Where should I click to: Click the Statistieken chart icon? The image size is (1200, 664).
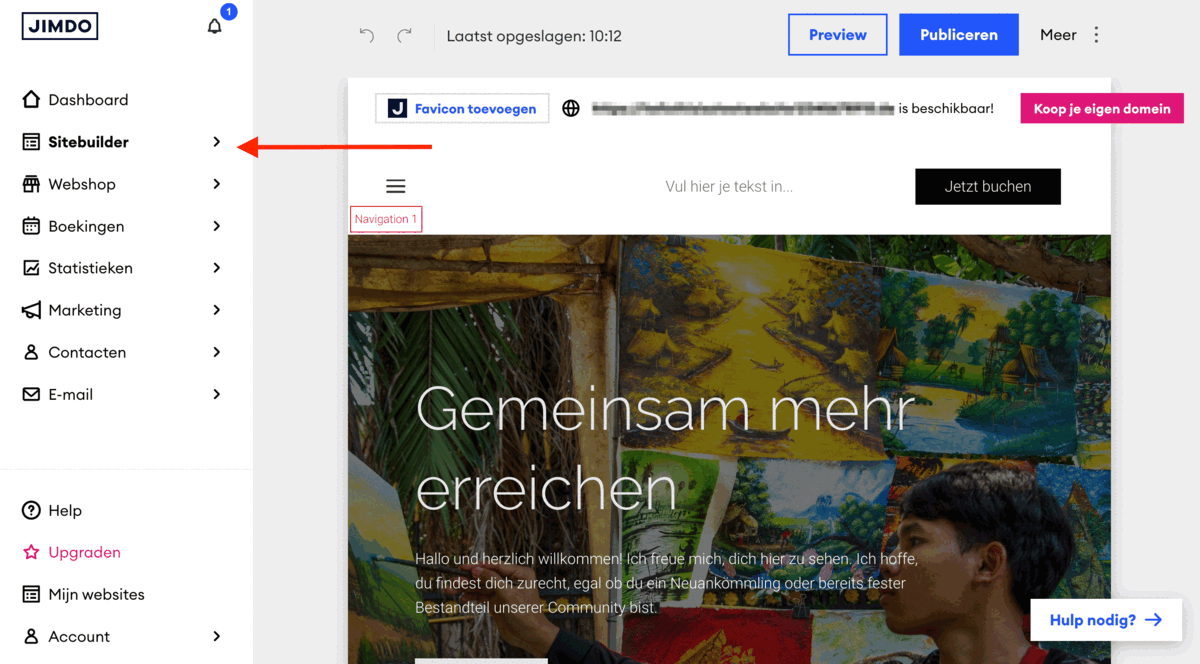(x=31, y=268)
